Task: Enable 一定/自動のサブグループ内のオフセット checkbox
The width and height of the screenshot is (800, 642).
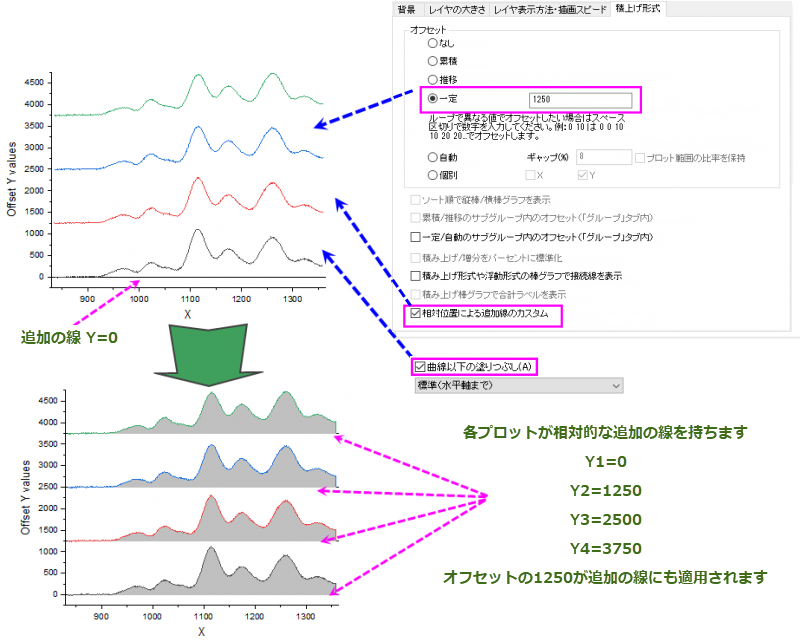Action: point(415,237)
